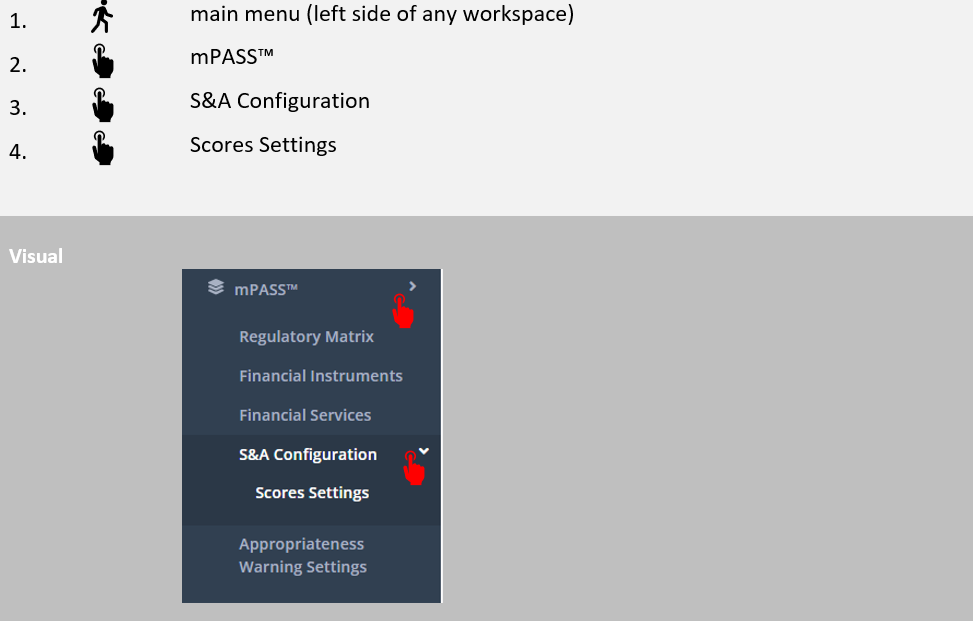Open Appropriateness Warning Settings in the sidebar

[x=302, y=555]
